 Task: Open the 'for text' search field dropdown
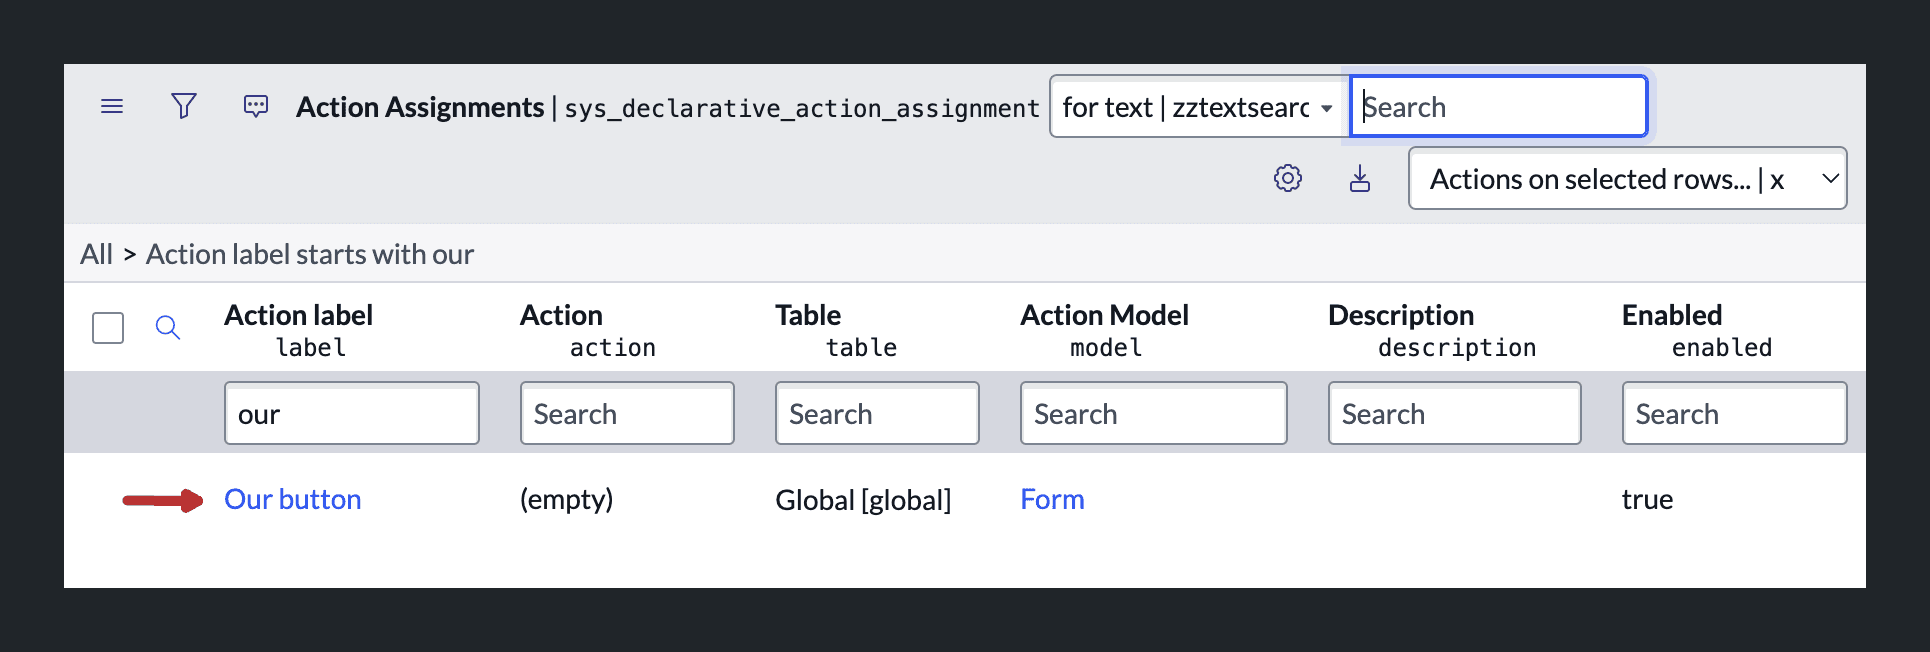click(1198, 106)
